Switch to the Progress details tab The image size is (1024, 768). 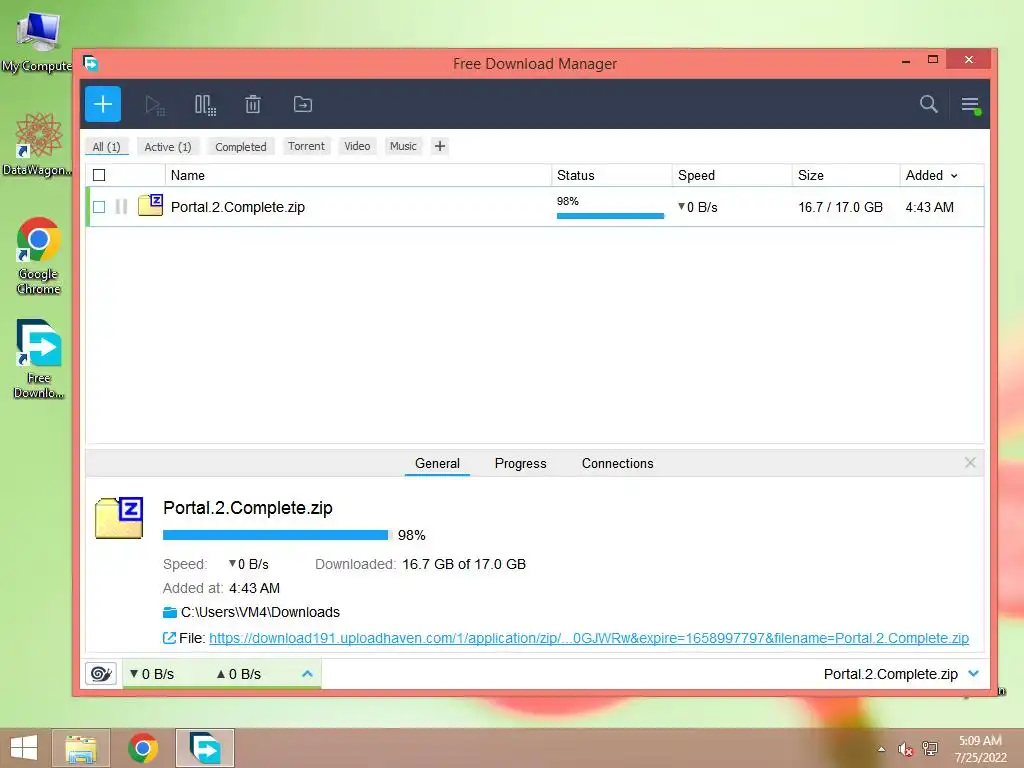[x=520, y=463]
